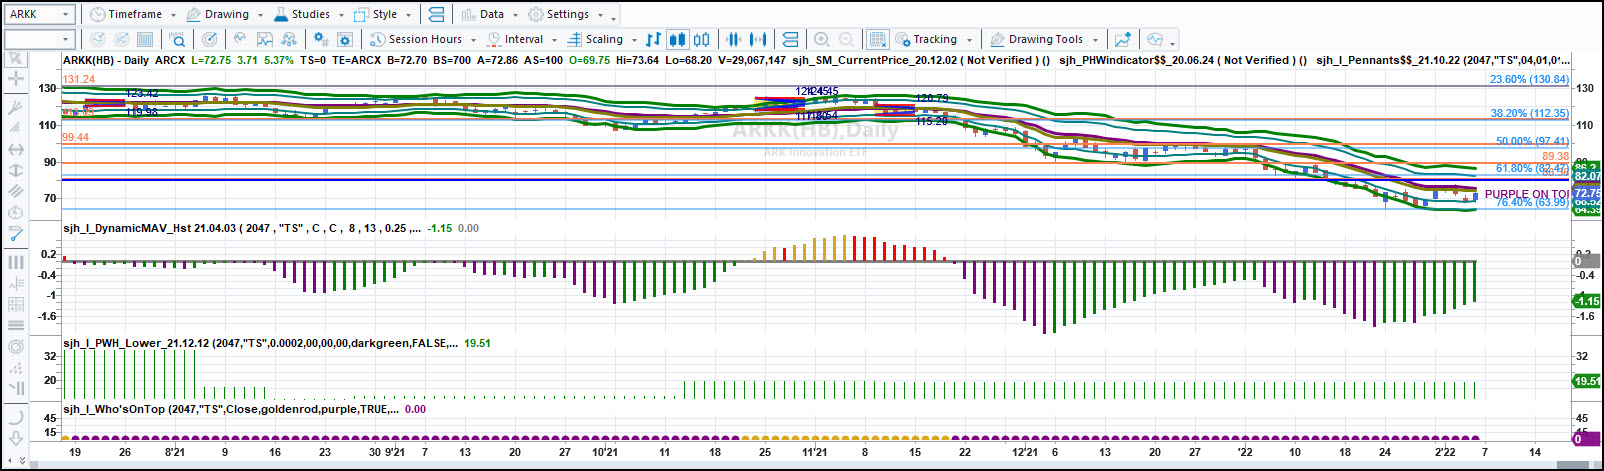The height and width of the screenshot is (471, 1604).
Task: Click the grayed data grid icon
Action: [x=145, y=39]
